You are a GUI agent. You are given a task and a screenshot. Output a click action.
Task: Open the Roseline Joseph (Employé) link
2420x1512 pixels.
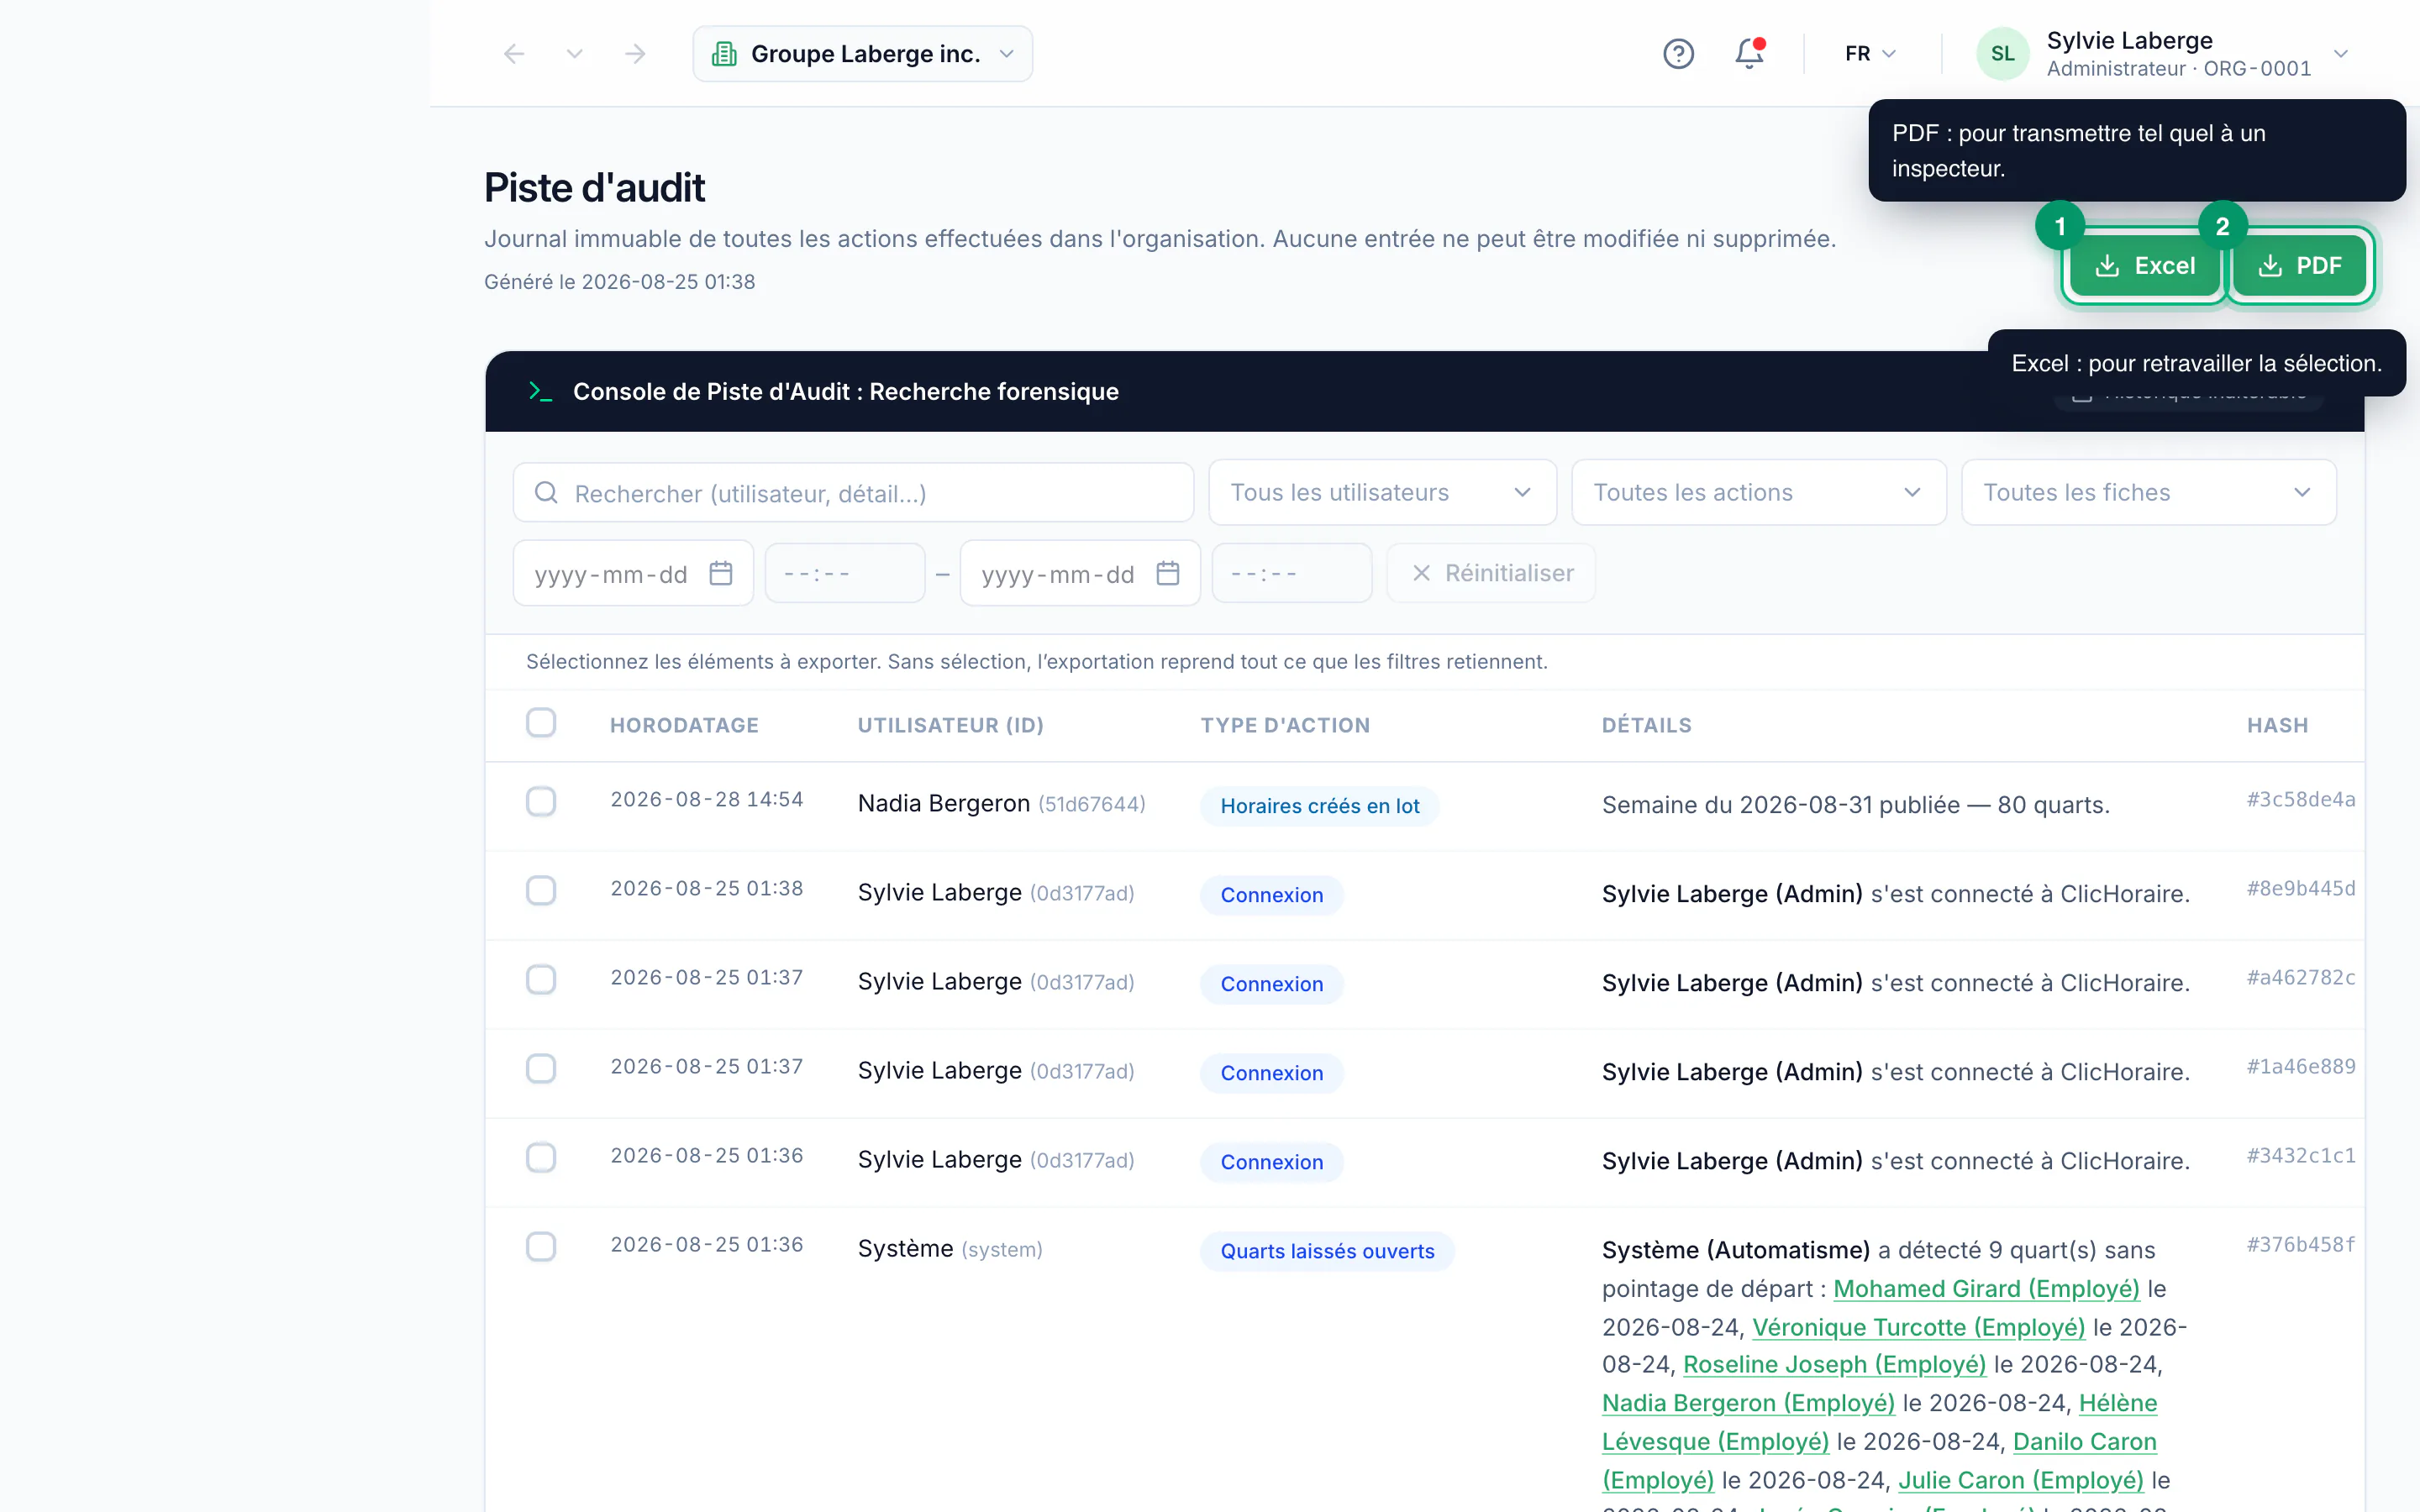(x=1834, y=1365)
